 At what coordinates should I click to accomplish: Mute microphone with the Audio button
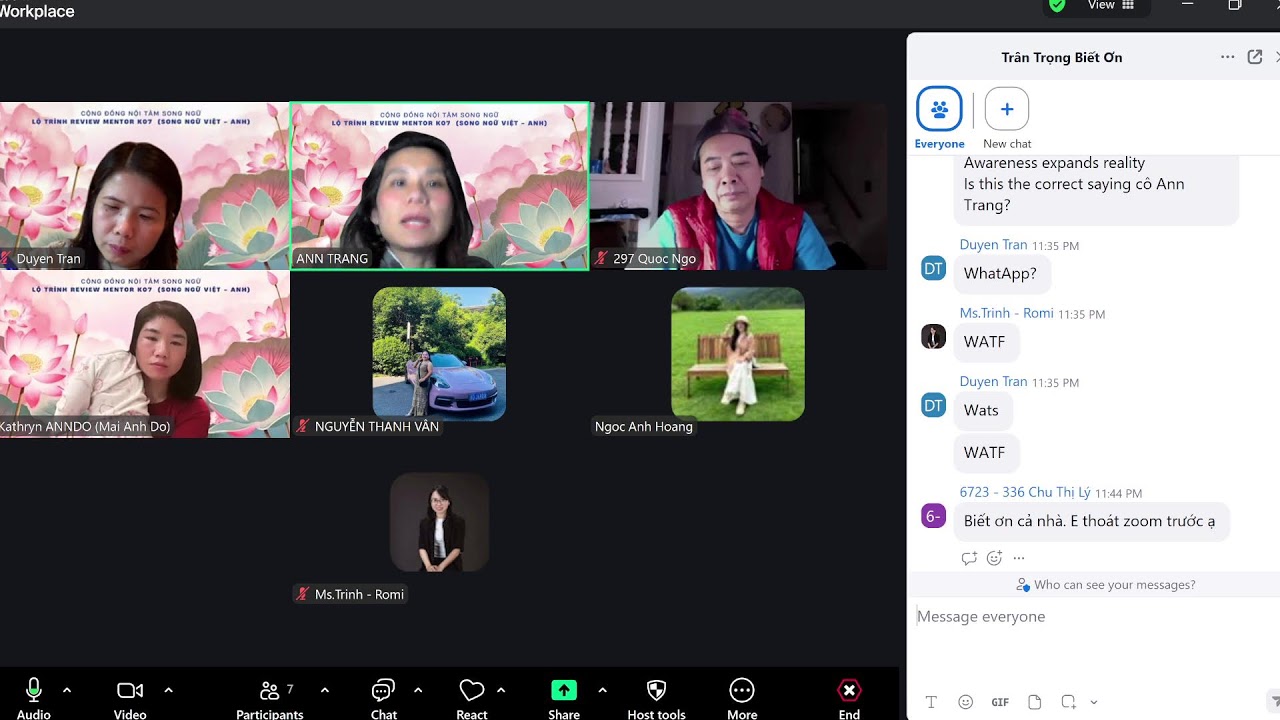[34, 697]
